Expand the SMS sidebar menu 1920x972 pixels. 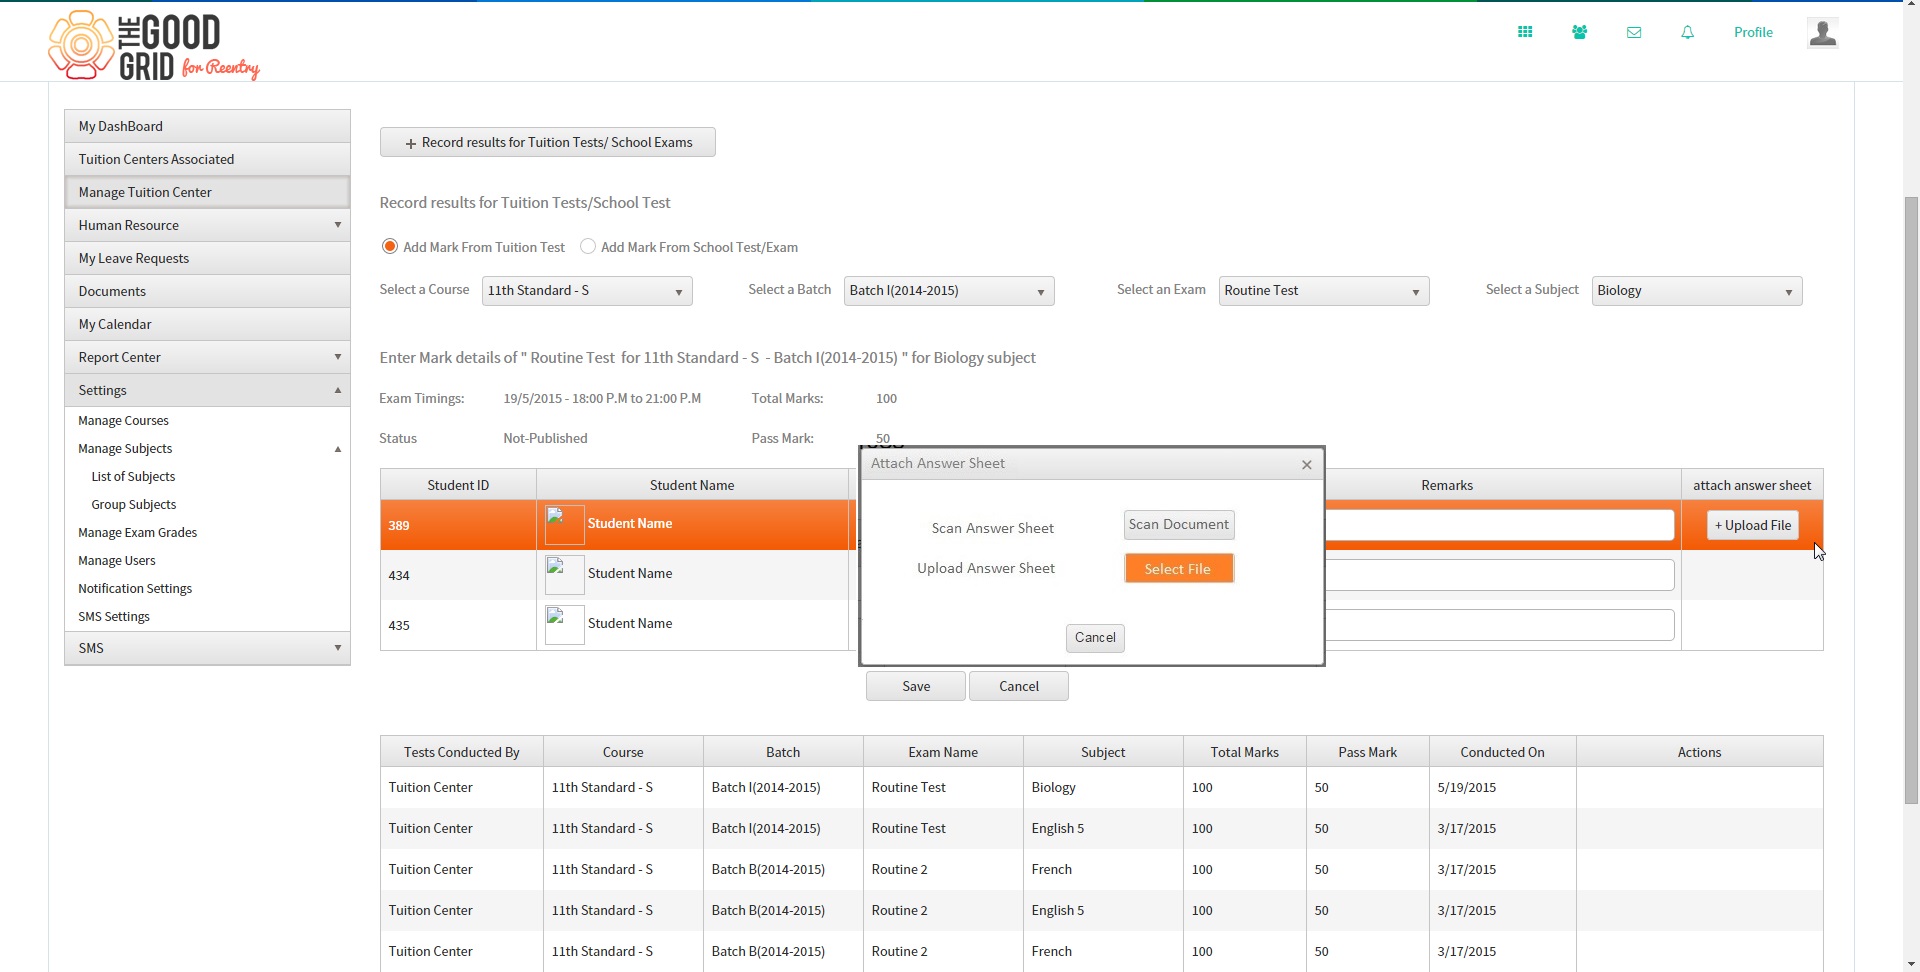207,648
